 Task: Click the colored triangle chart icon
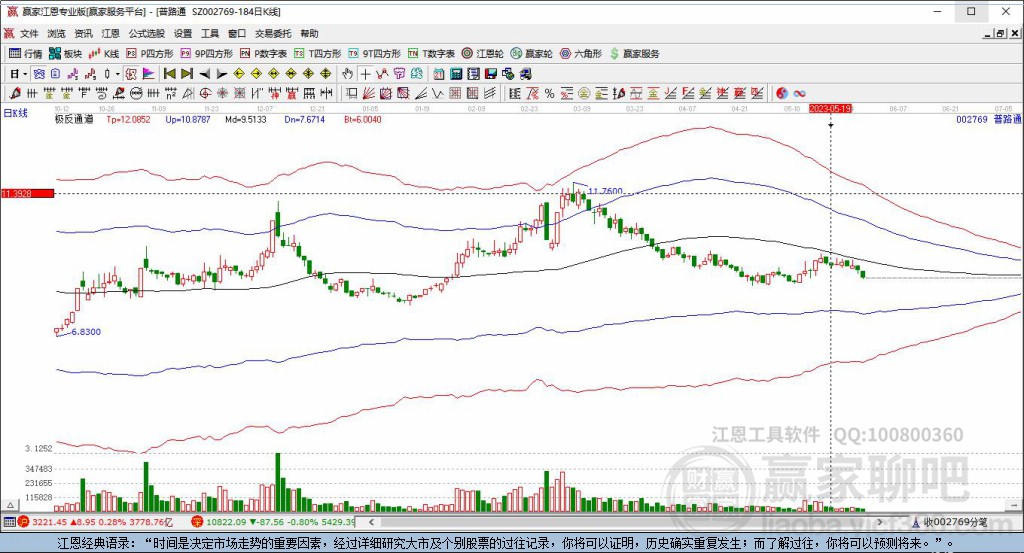click(x=148, y=74)
